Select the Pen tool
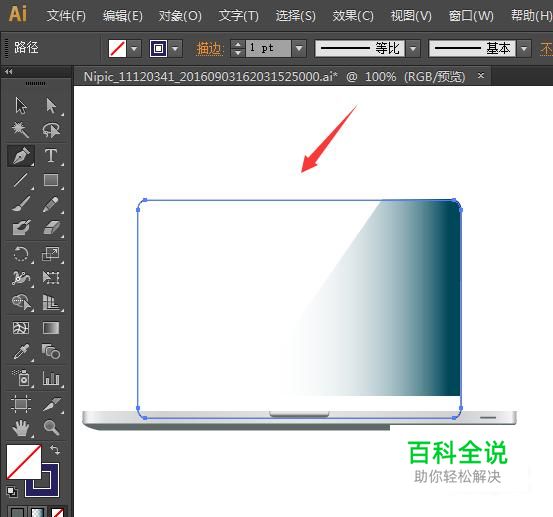553x517 pixels. coord(21,156)
